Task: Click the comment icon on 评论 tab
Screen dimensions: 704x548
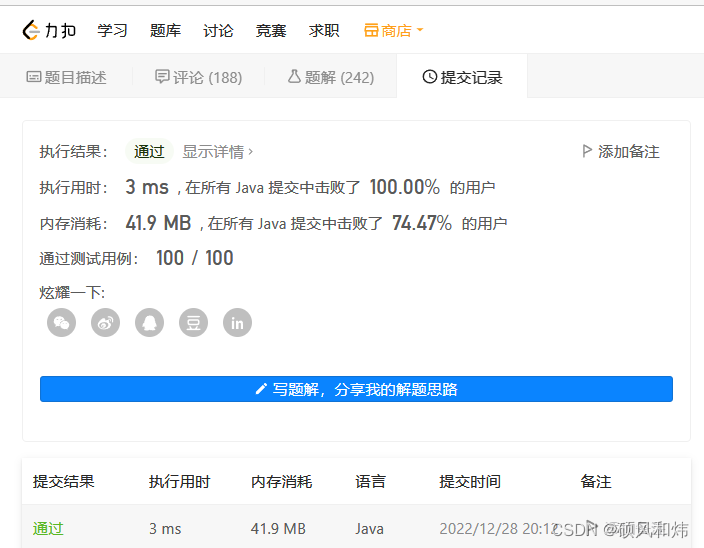Action: pyautogui.click(x=162, y=76)
